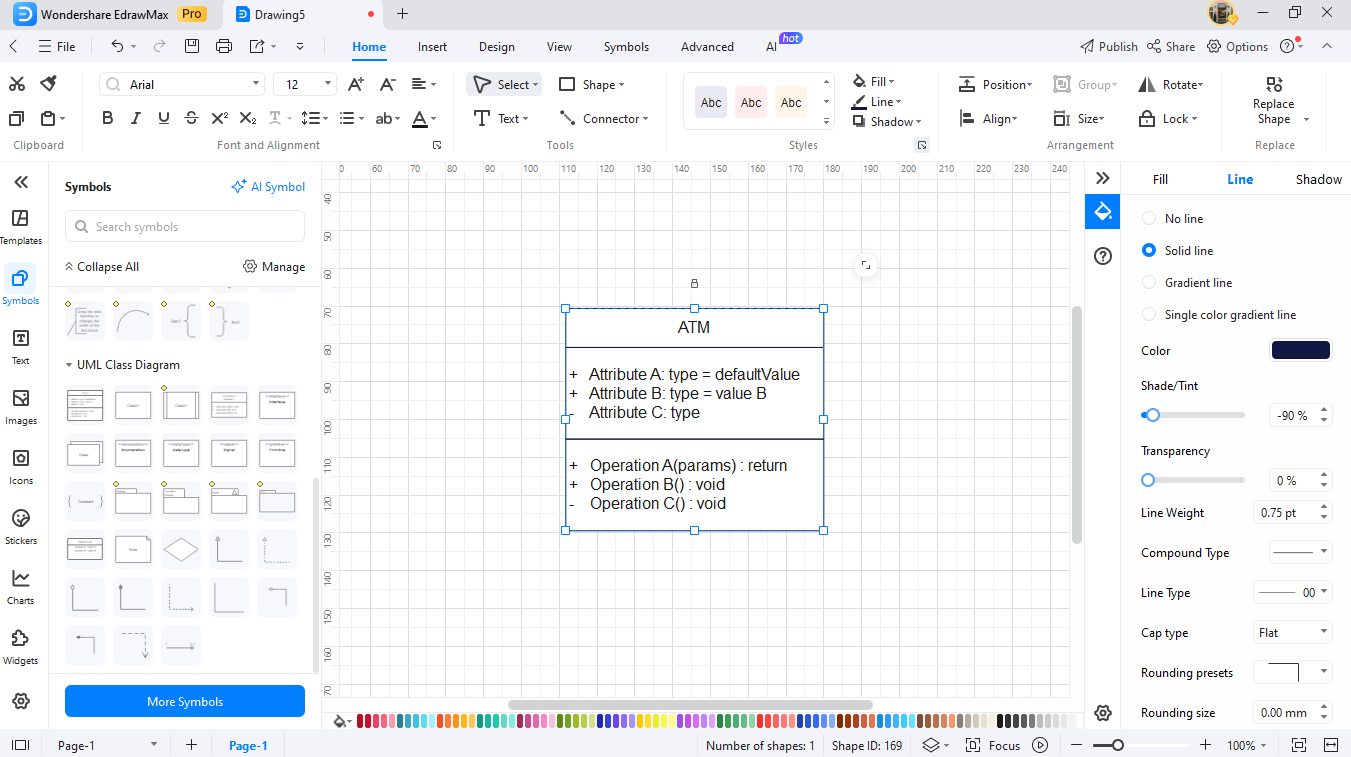Click the Fit to page icon in status bar
The image size is (1351, 757).
(x=1299, y=745)
